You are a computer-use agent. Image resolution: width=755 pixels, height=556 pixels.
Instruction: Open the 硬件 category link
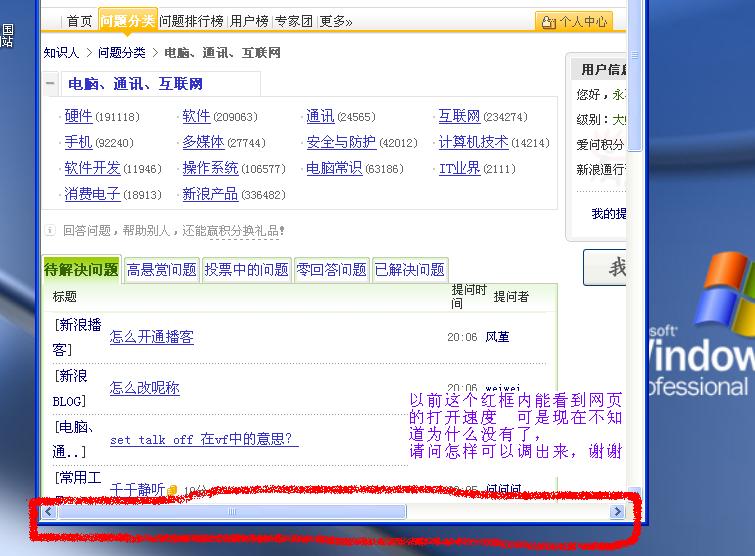tap(78, 116)
